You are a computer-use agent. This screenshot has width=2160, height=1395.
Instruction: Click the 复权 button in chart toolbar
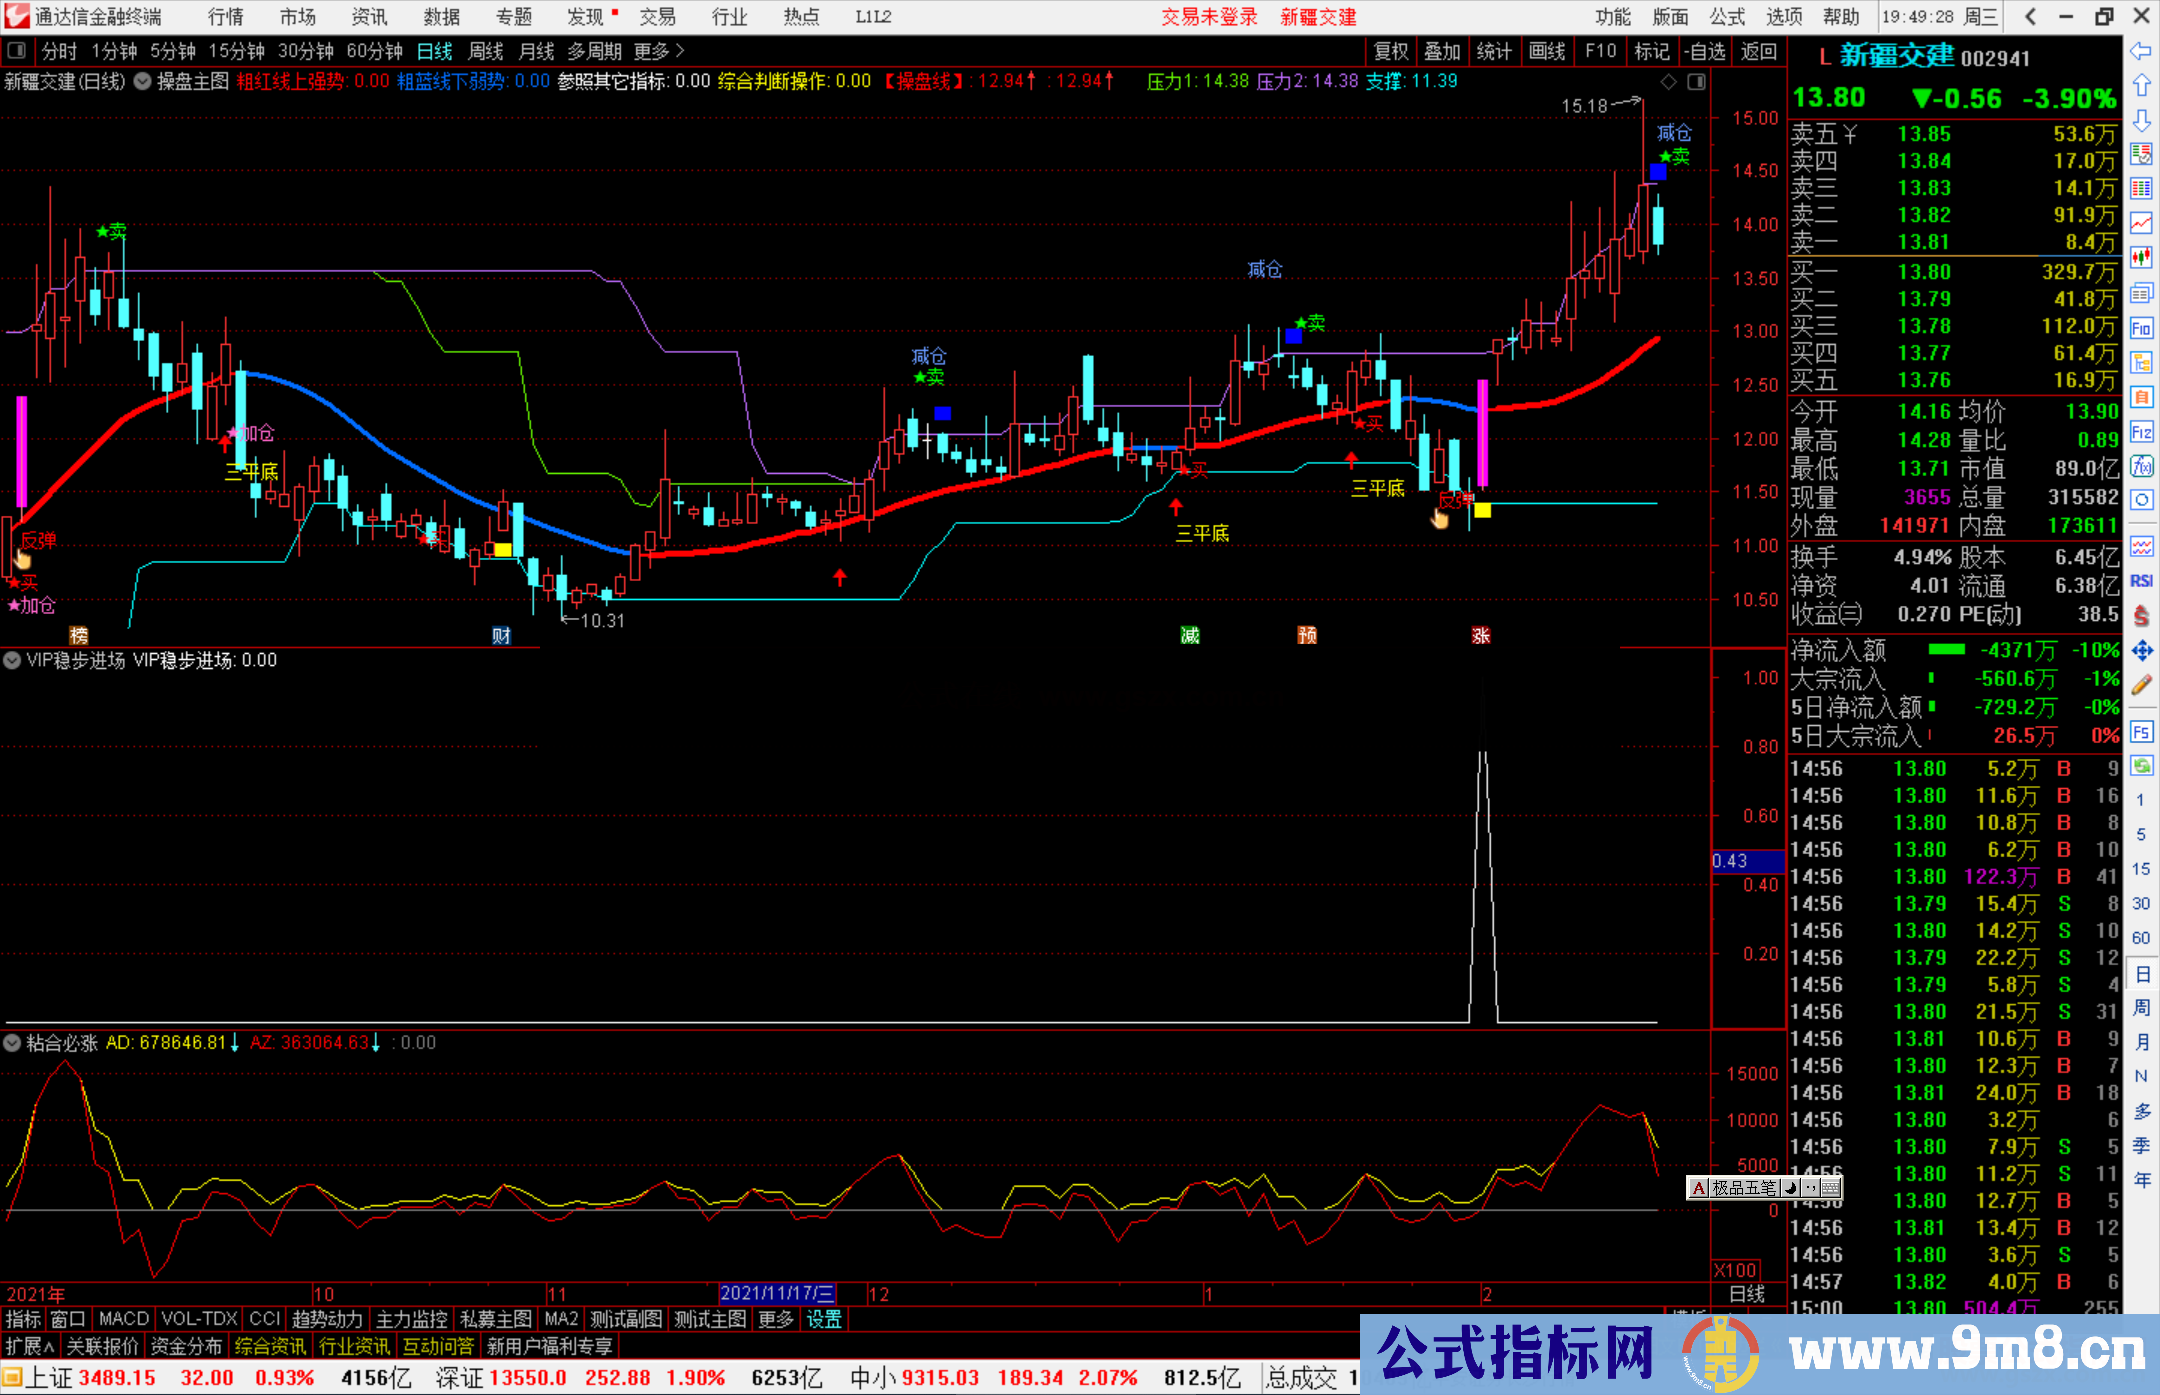click(x=1391, y=51)
